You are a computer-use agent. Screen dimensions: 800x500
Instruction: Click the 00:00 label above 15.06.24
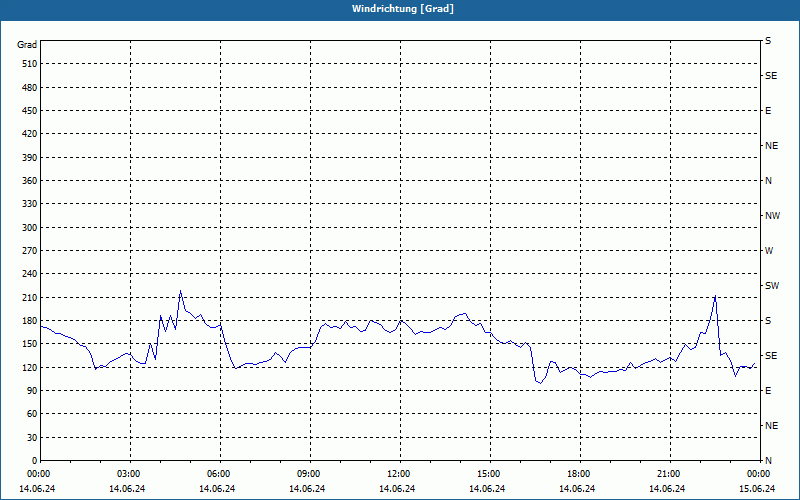coord(760,473)
